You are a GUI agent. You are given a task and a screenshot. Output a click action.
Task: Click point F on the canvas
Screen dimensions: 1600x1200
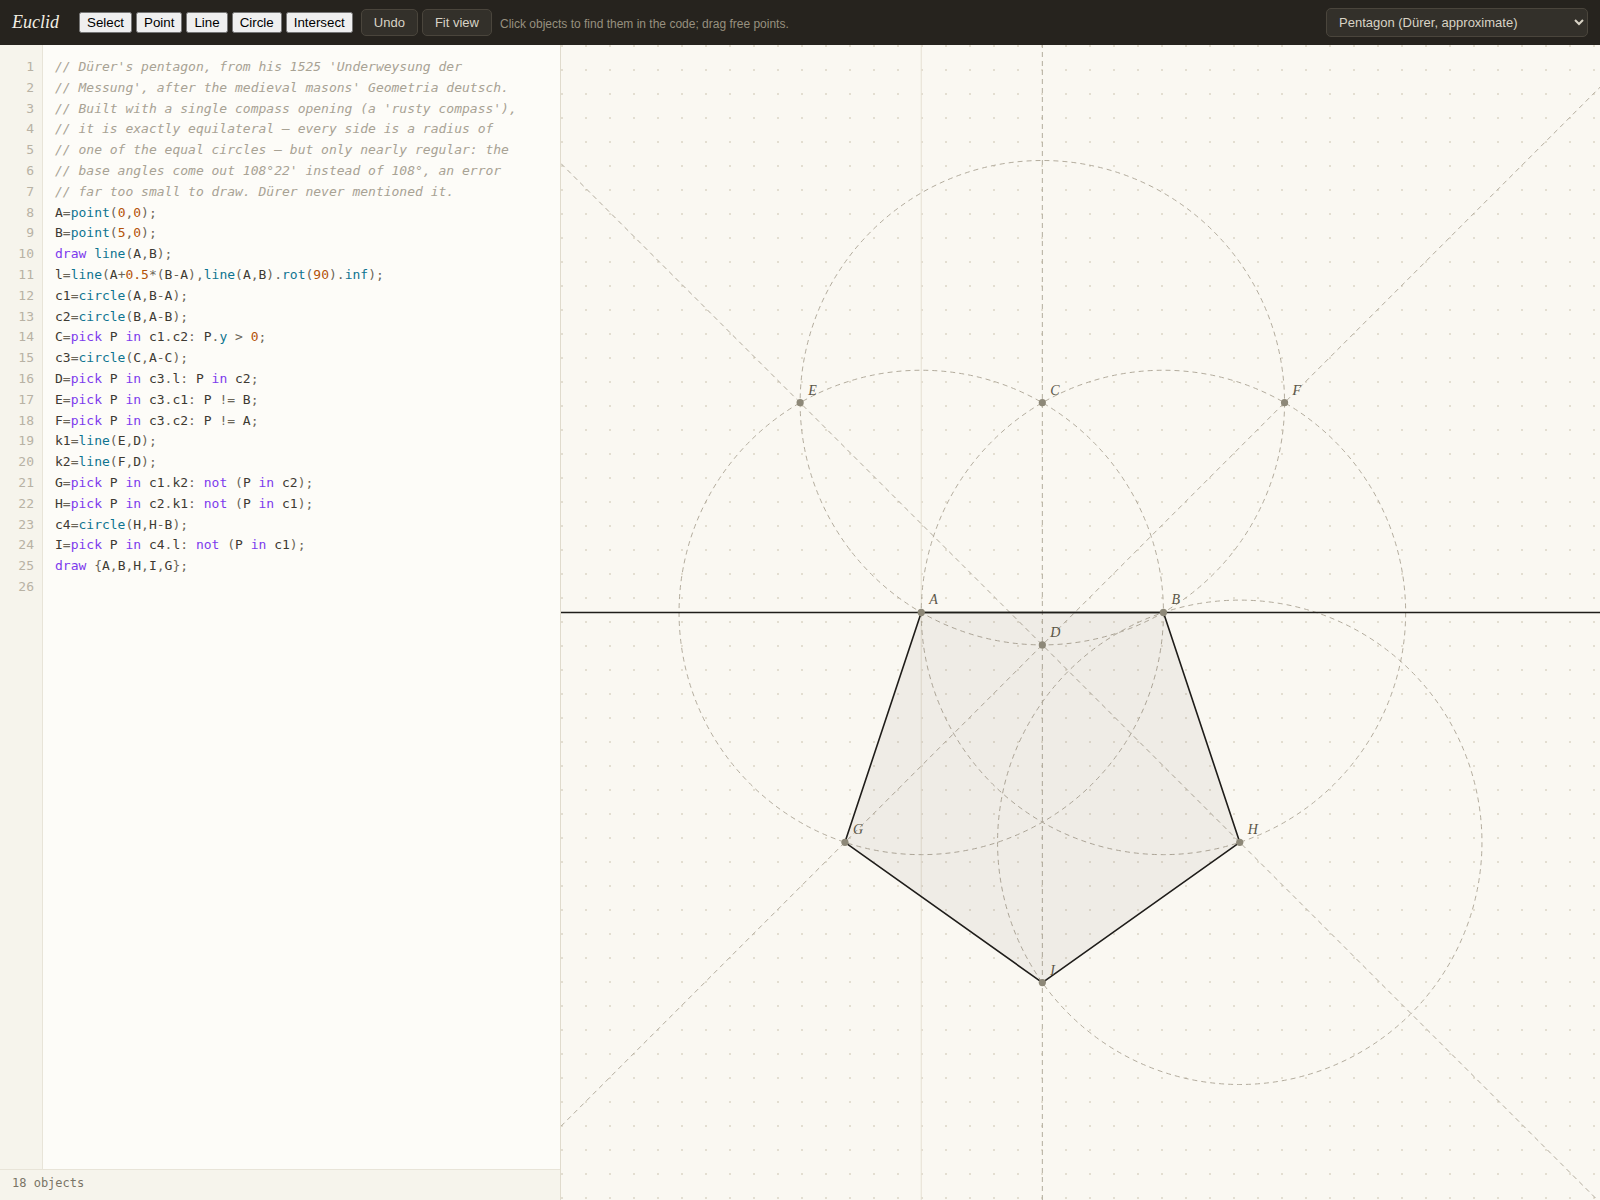coord(1284,402)
